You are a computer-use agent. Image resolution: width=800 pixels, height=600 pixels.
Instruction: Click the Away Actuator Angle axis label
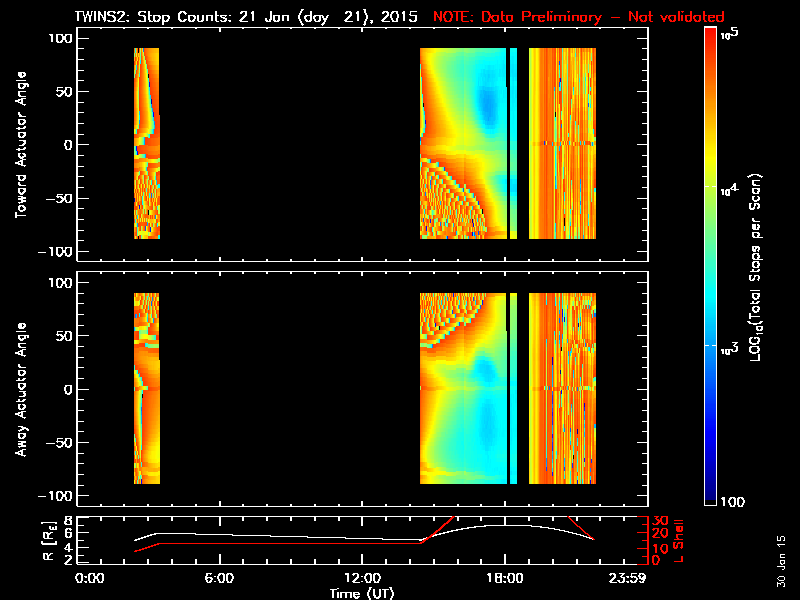click(x=20, y=389)
